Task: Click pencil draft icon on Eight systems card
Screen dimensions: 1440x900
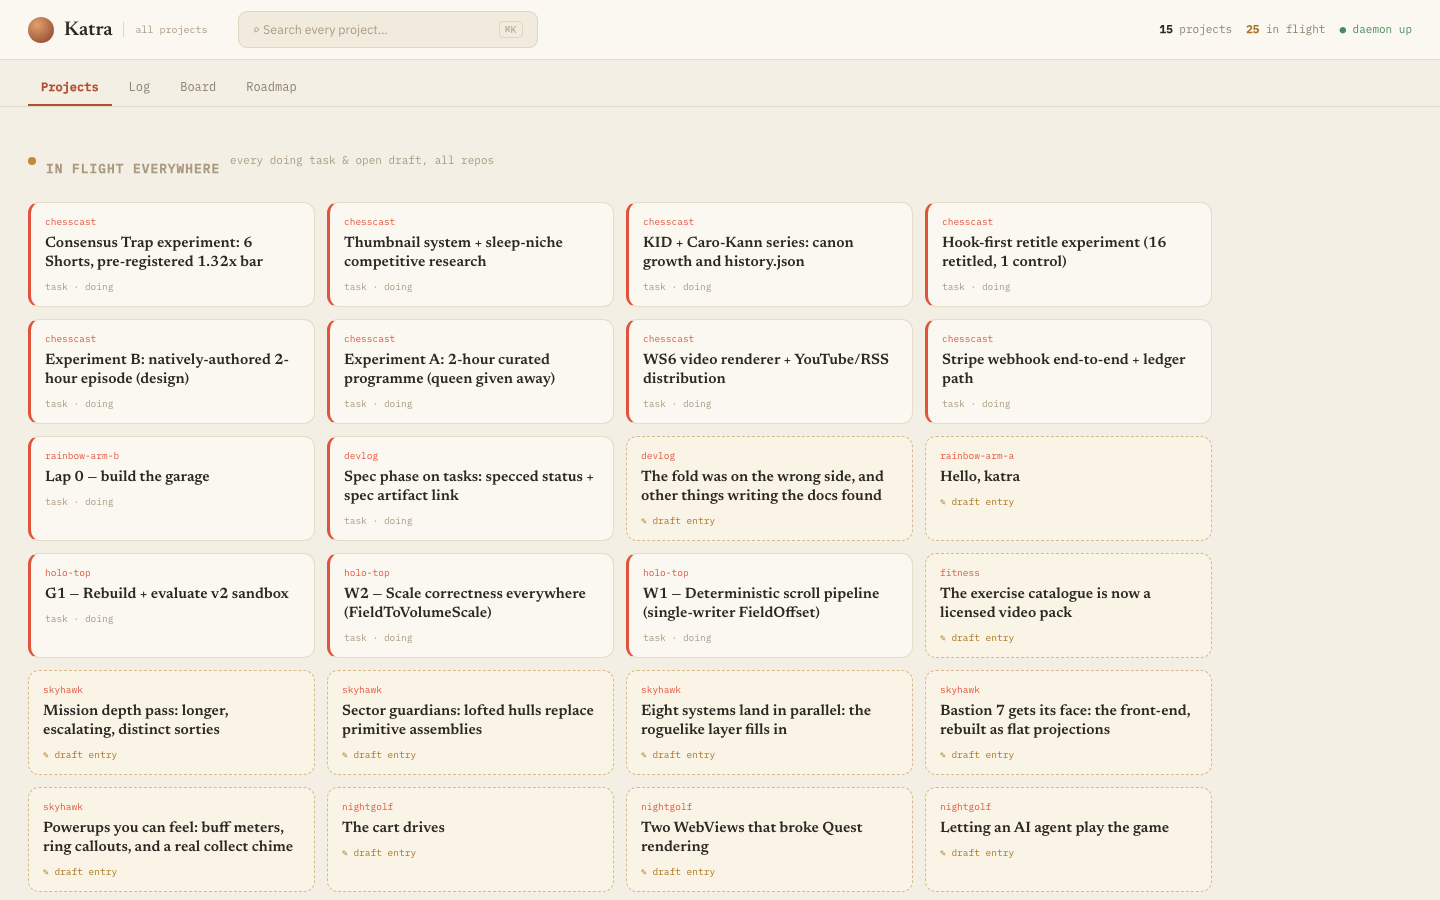Action: coord(644,755)
